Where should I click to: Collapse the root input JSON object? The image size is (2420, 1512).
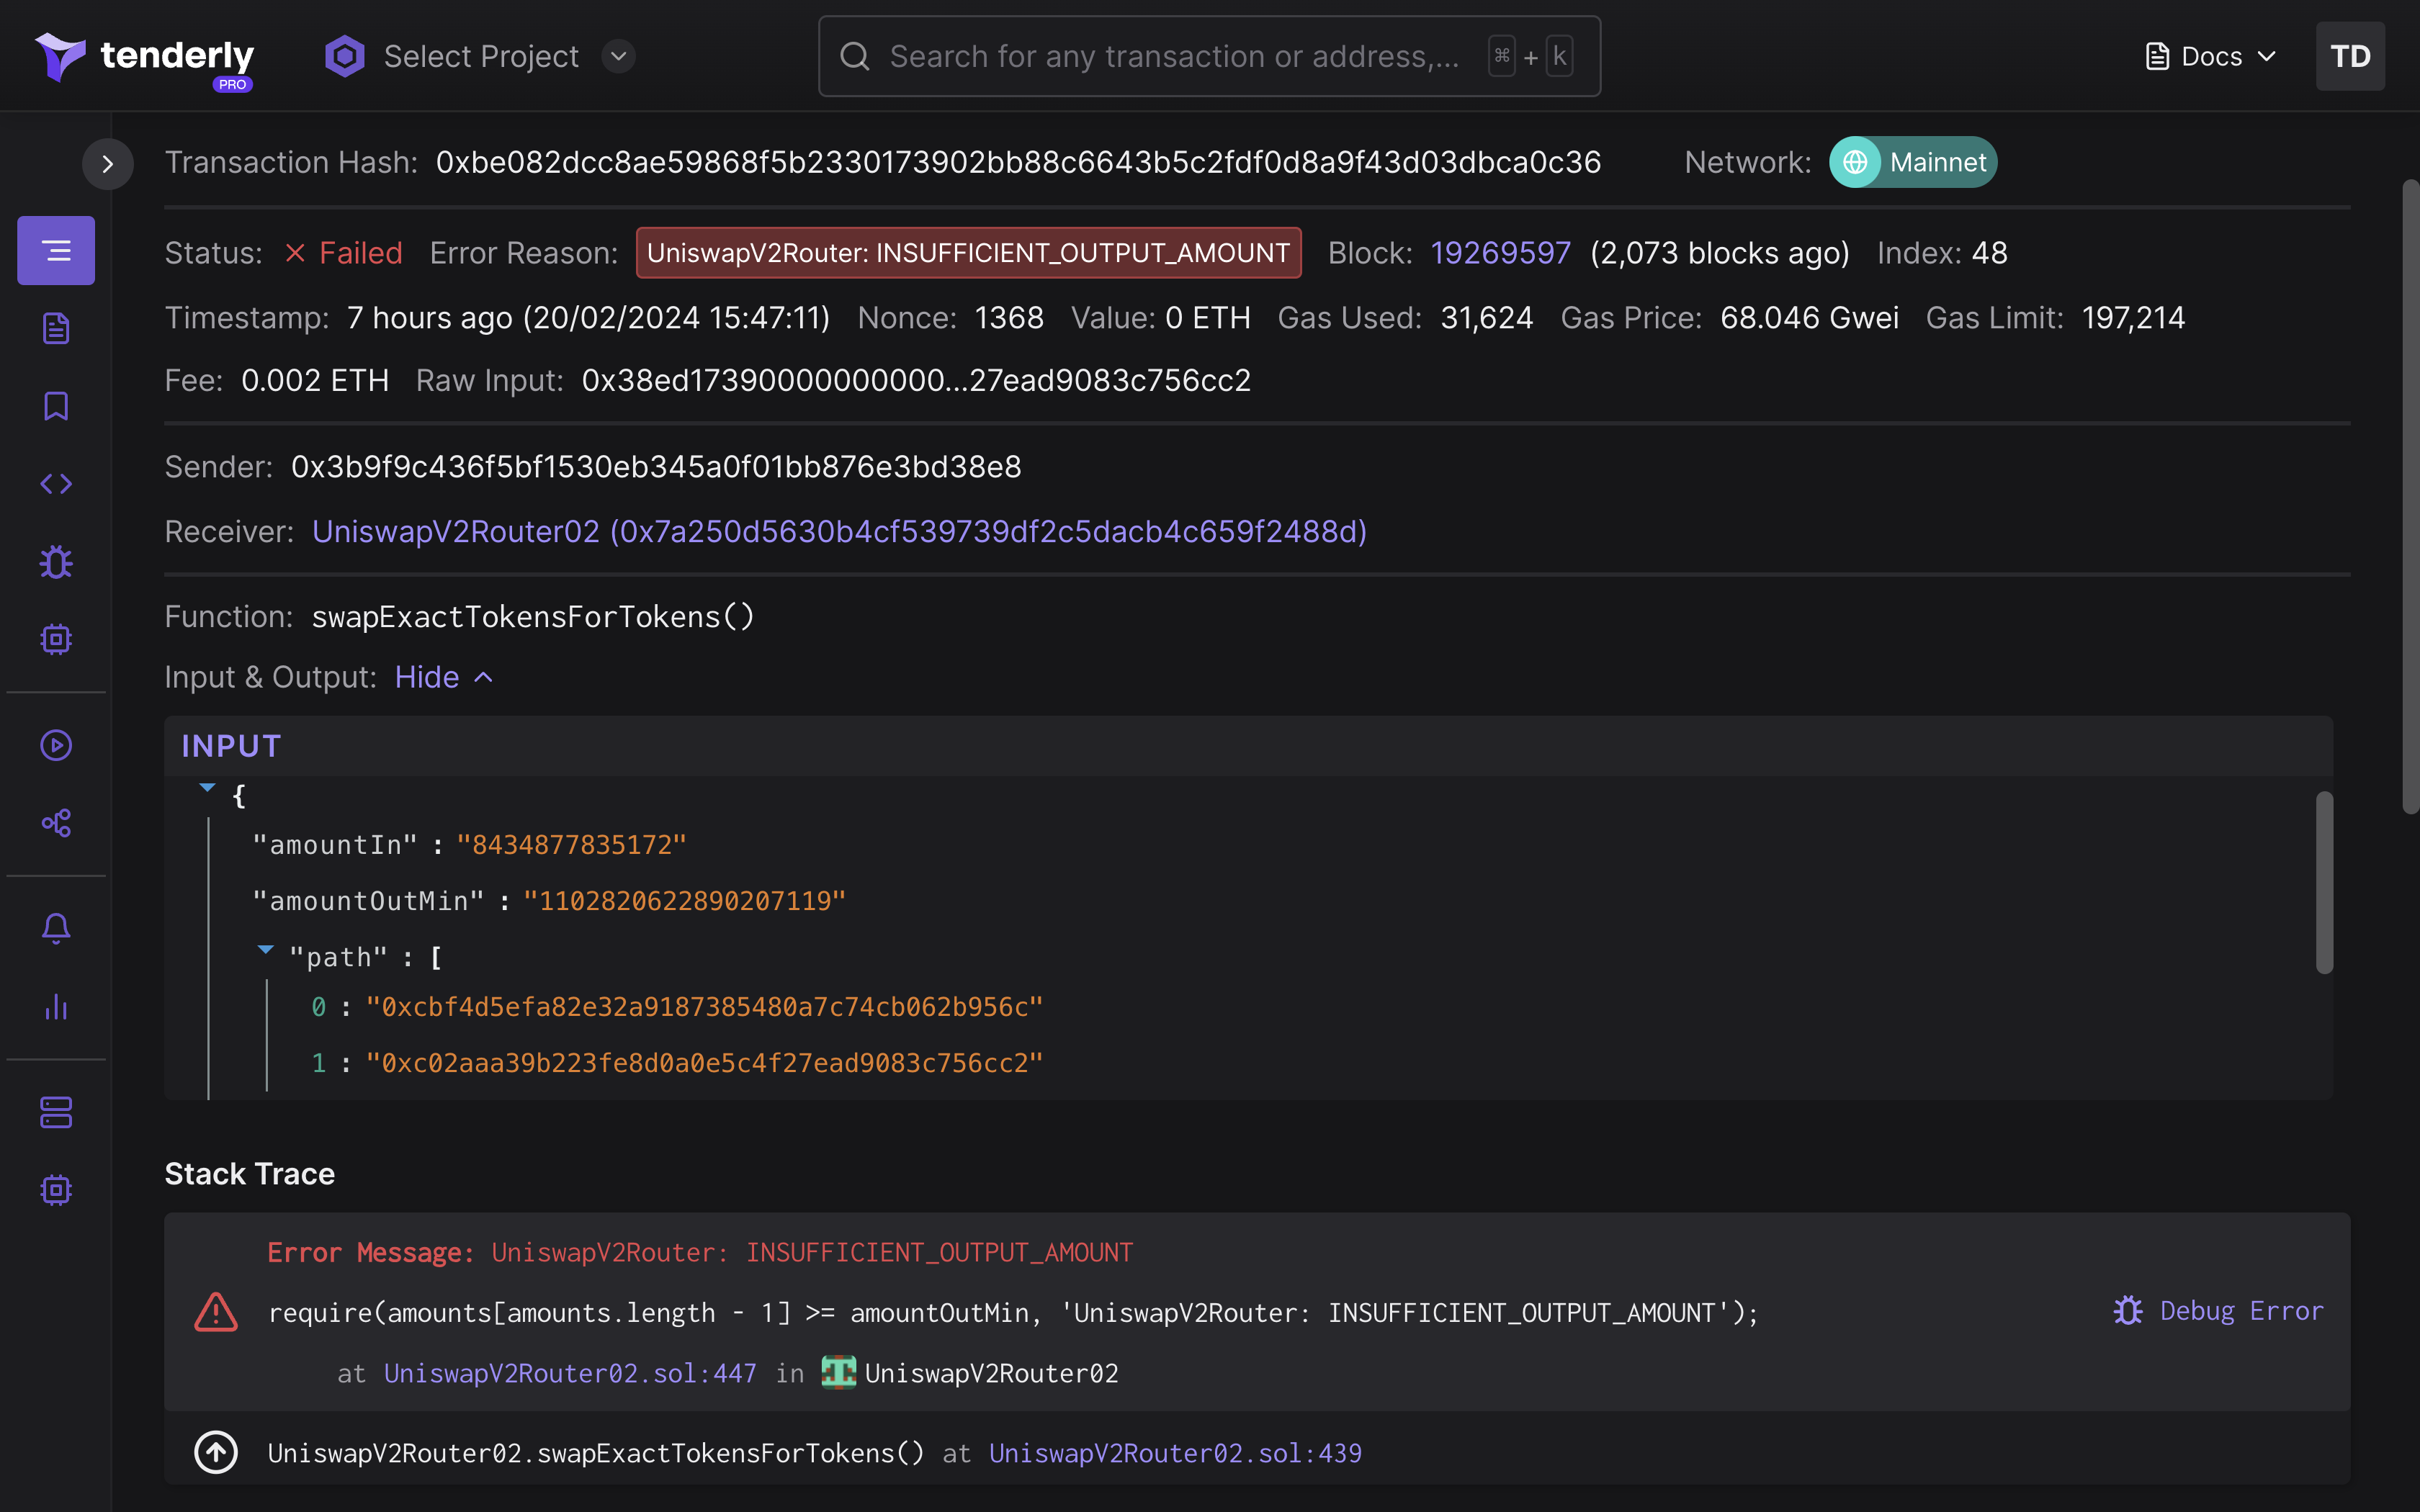(207, 788)
